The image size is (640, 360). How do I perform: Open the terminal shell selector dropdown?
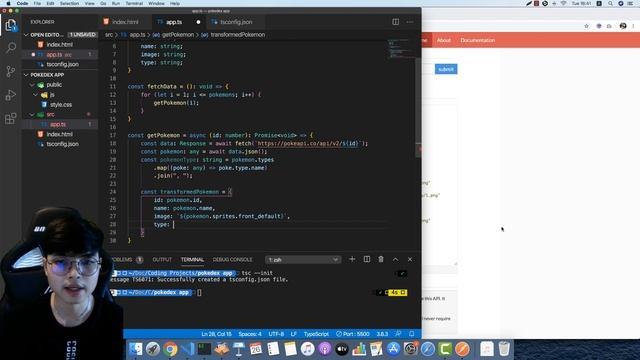pos(302,260)
